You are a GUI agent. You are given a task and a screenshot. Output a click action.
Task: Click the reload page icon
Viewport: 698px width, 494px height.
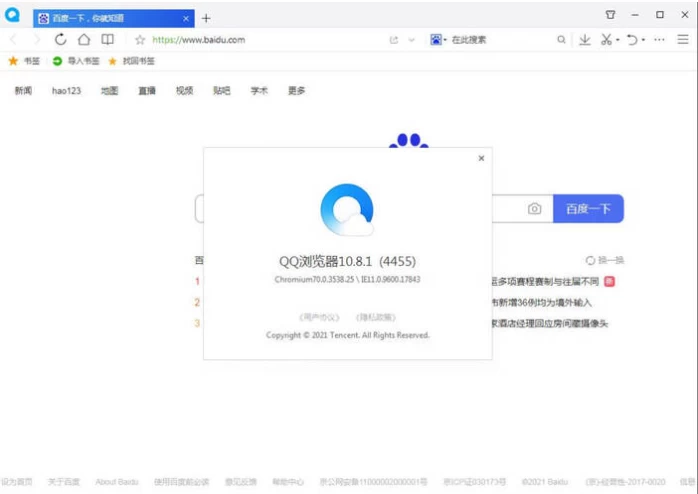[x=61, y=40]
